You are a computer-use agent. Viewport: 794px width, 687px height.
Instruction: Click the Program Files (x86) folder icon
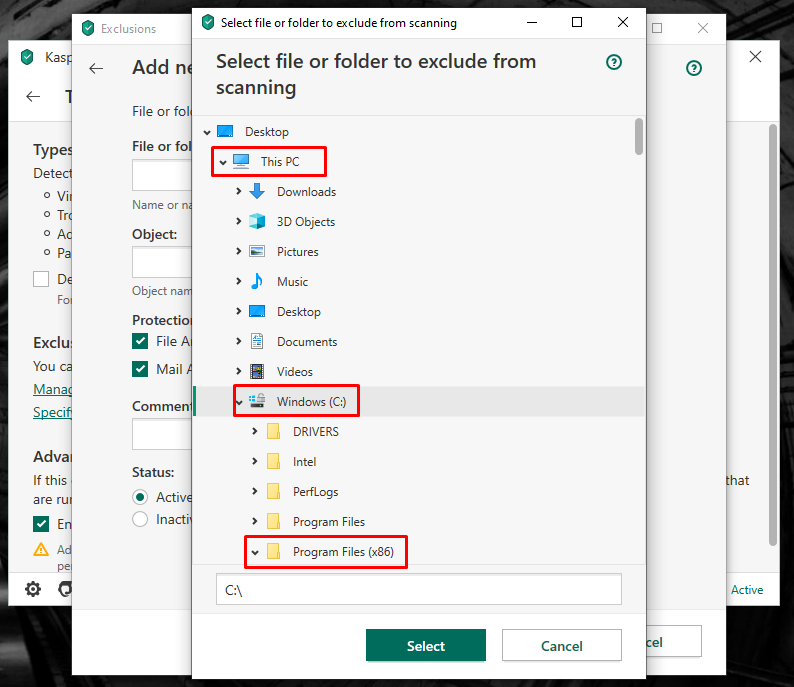pos(273,551)
